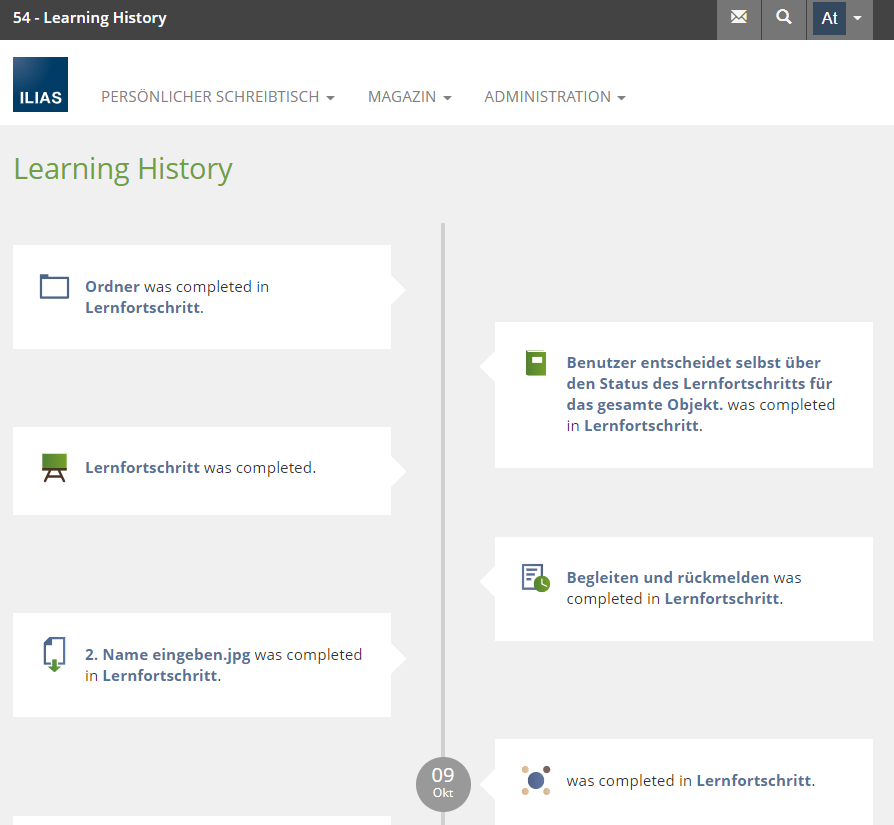This screenshot has width=894, height=825.
Task: Click the file download icon
Action: coord(54,654)
